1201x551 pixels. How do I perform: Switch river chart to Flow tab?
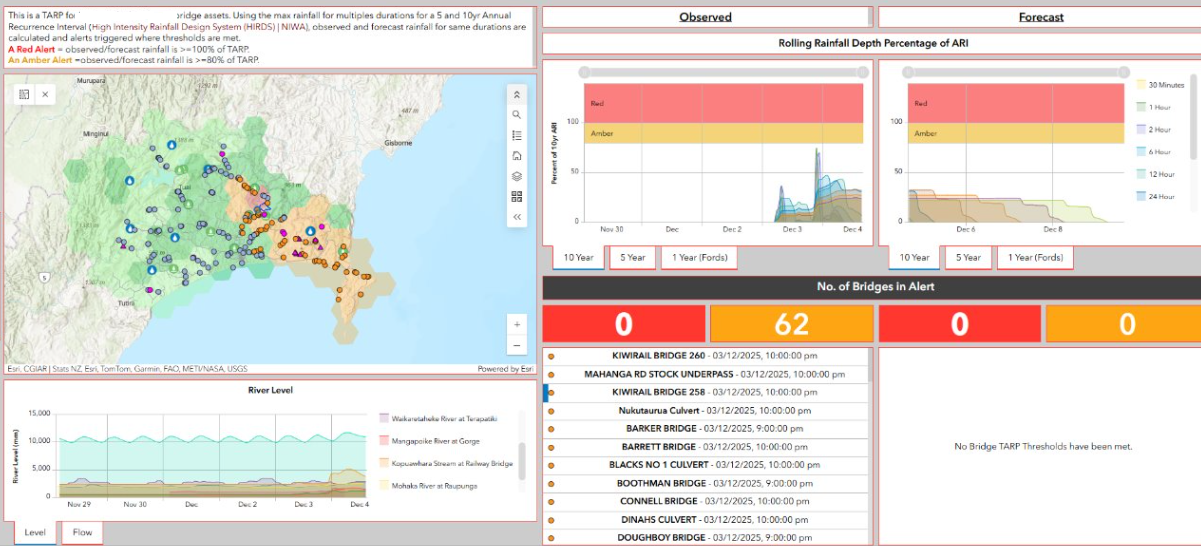pyautogui.click(x=82, y=532)
